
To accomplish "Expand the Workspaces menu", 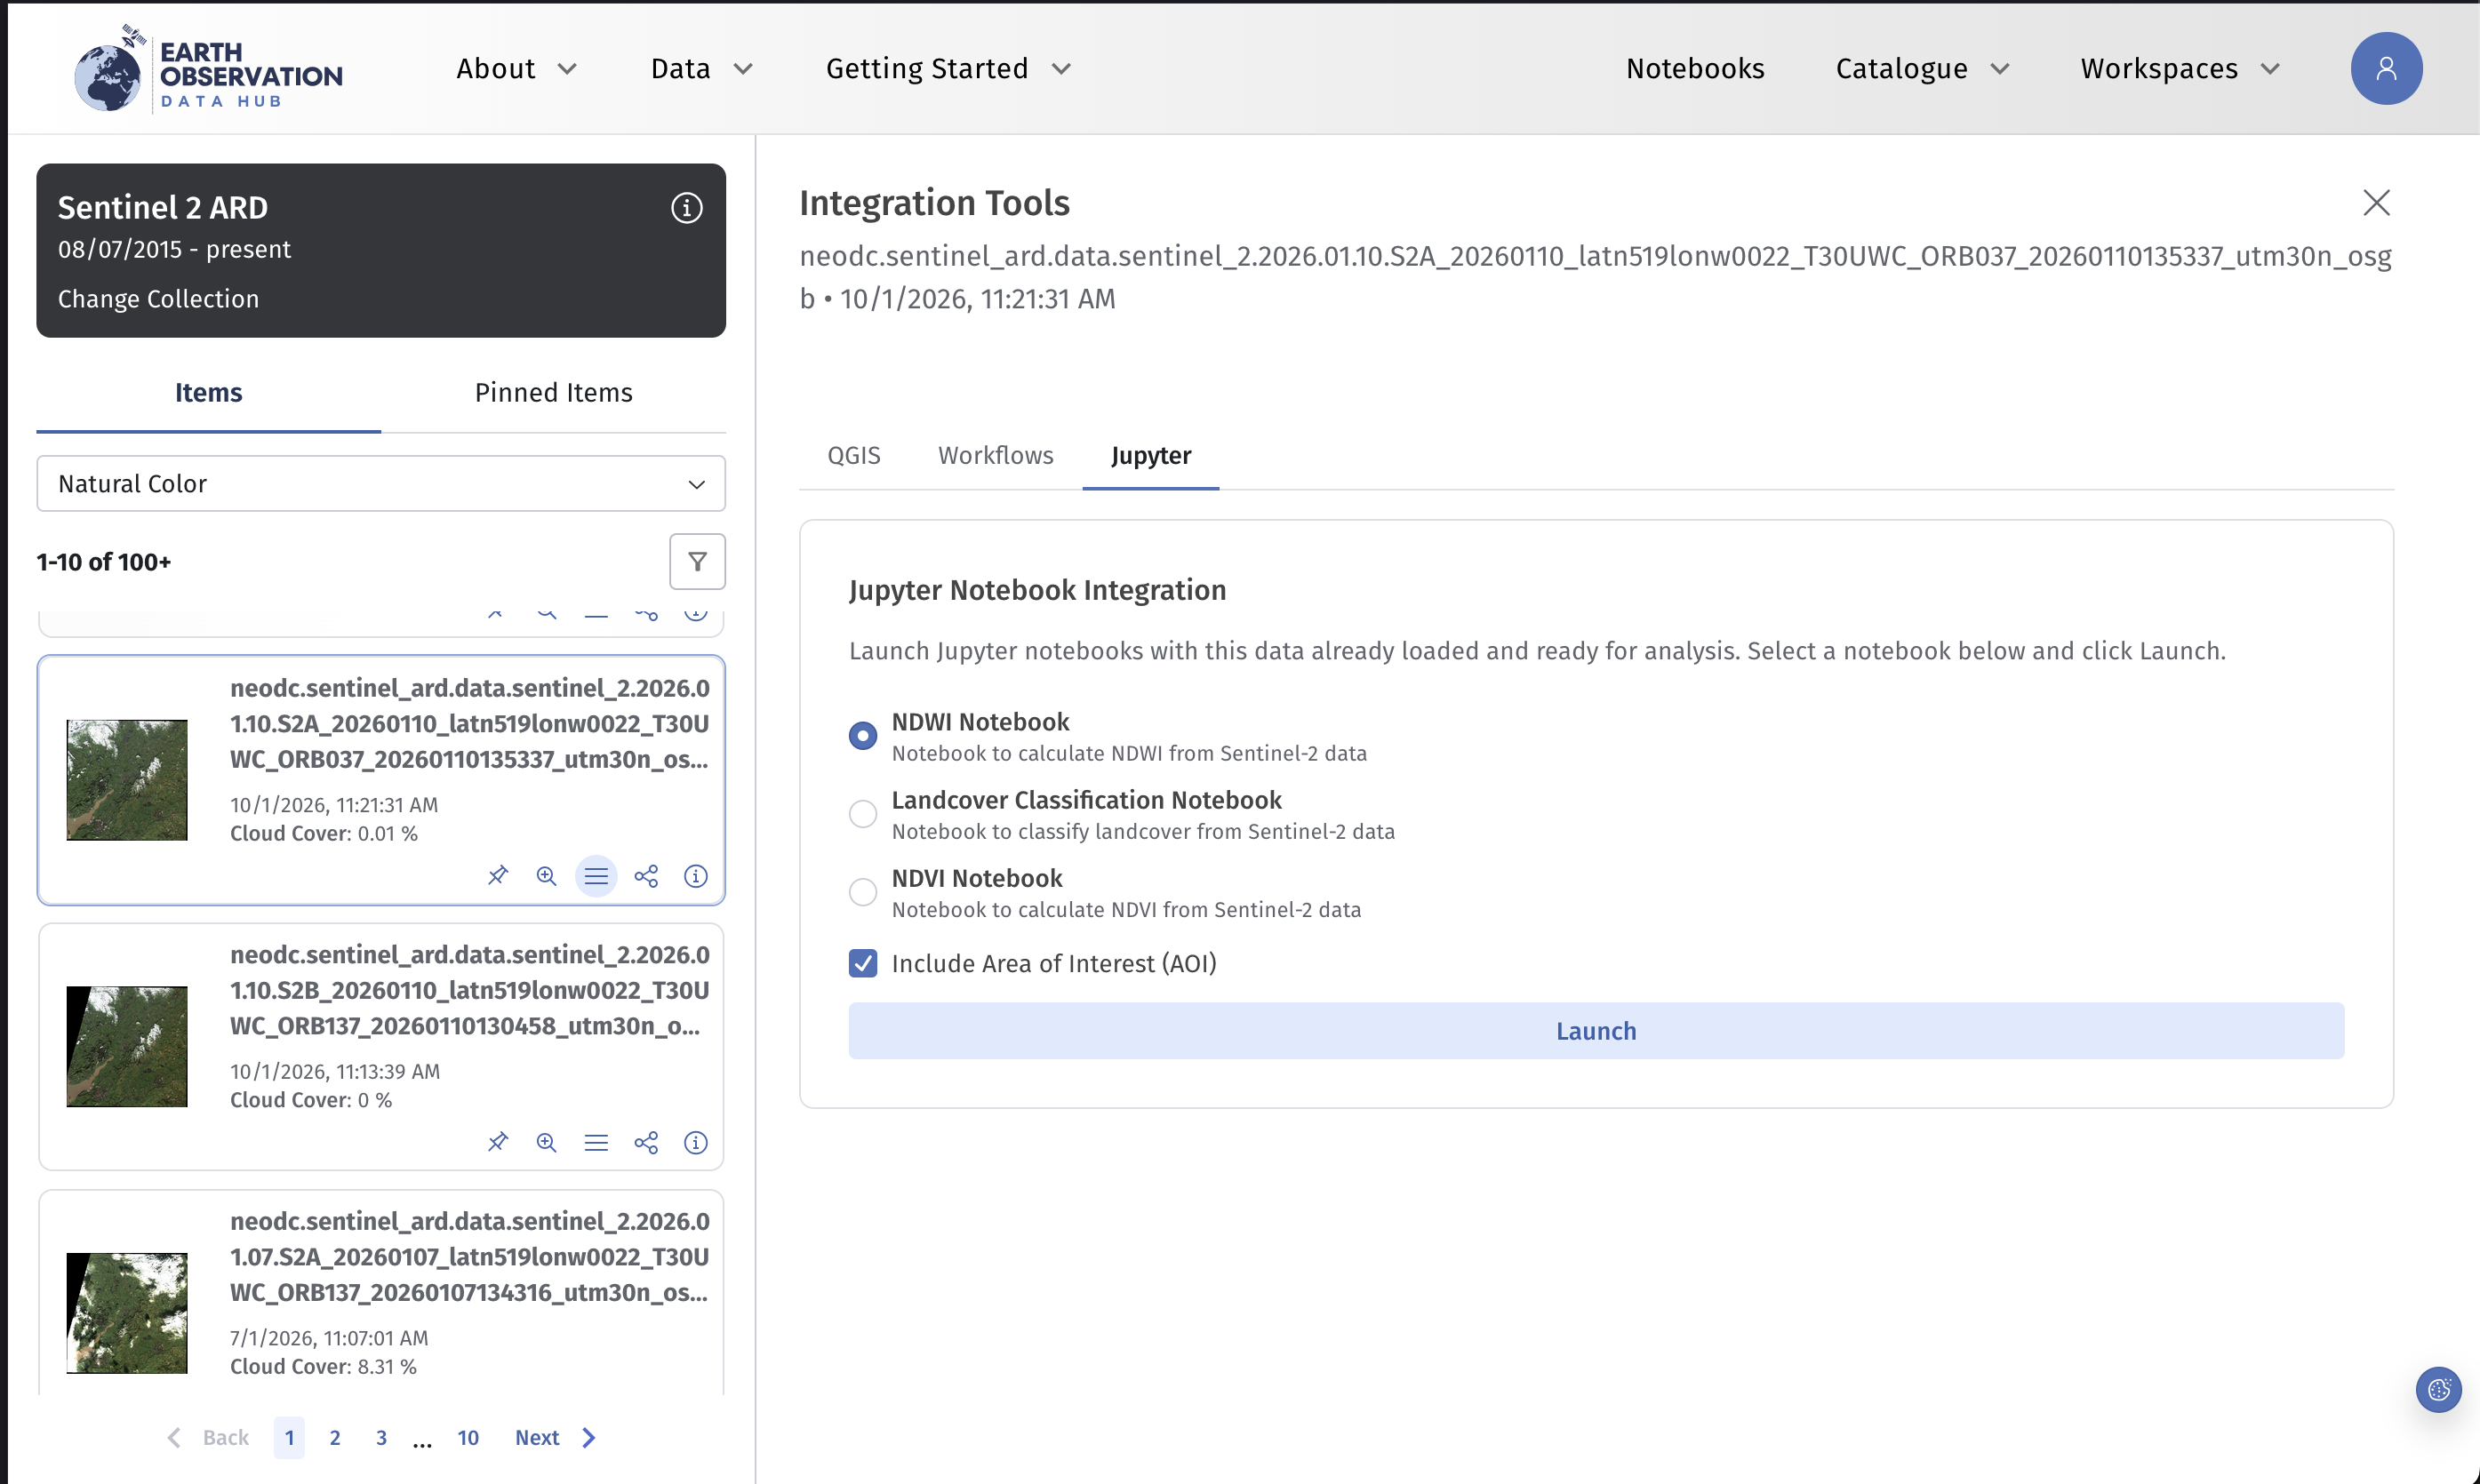I will (x=2180, y=68).
